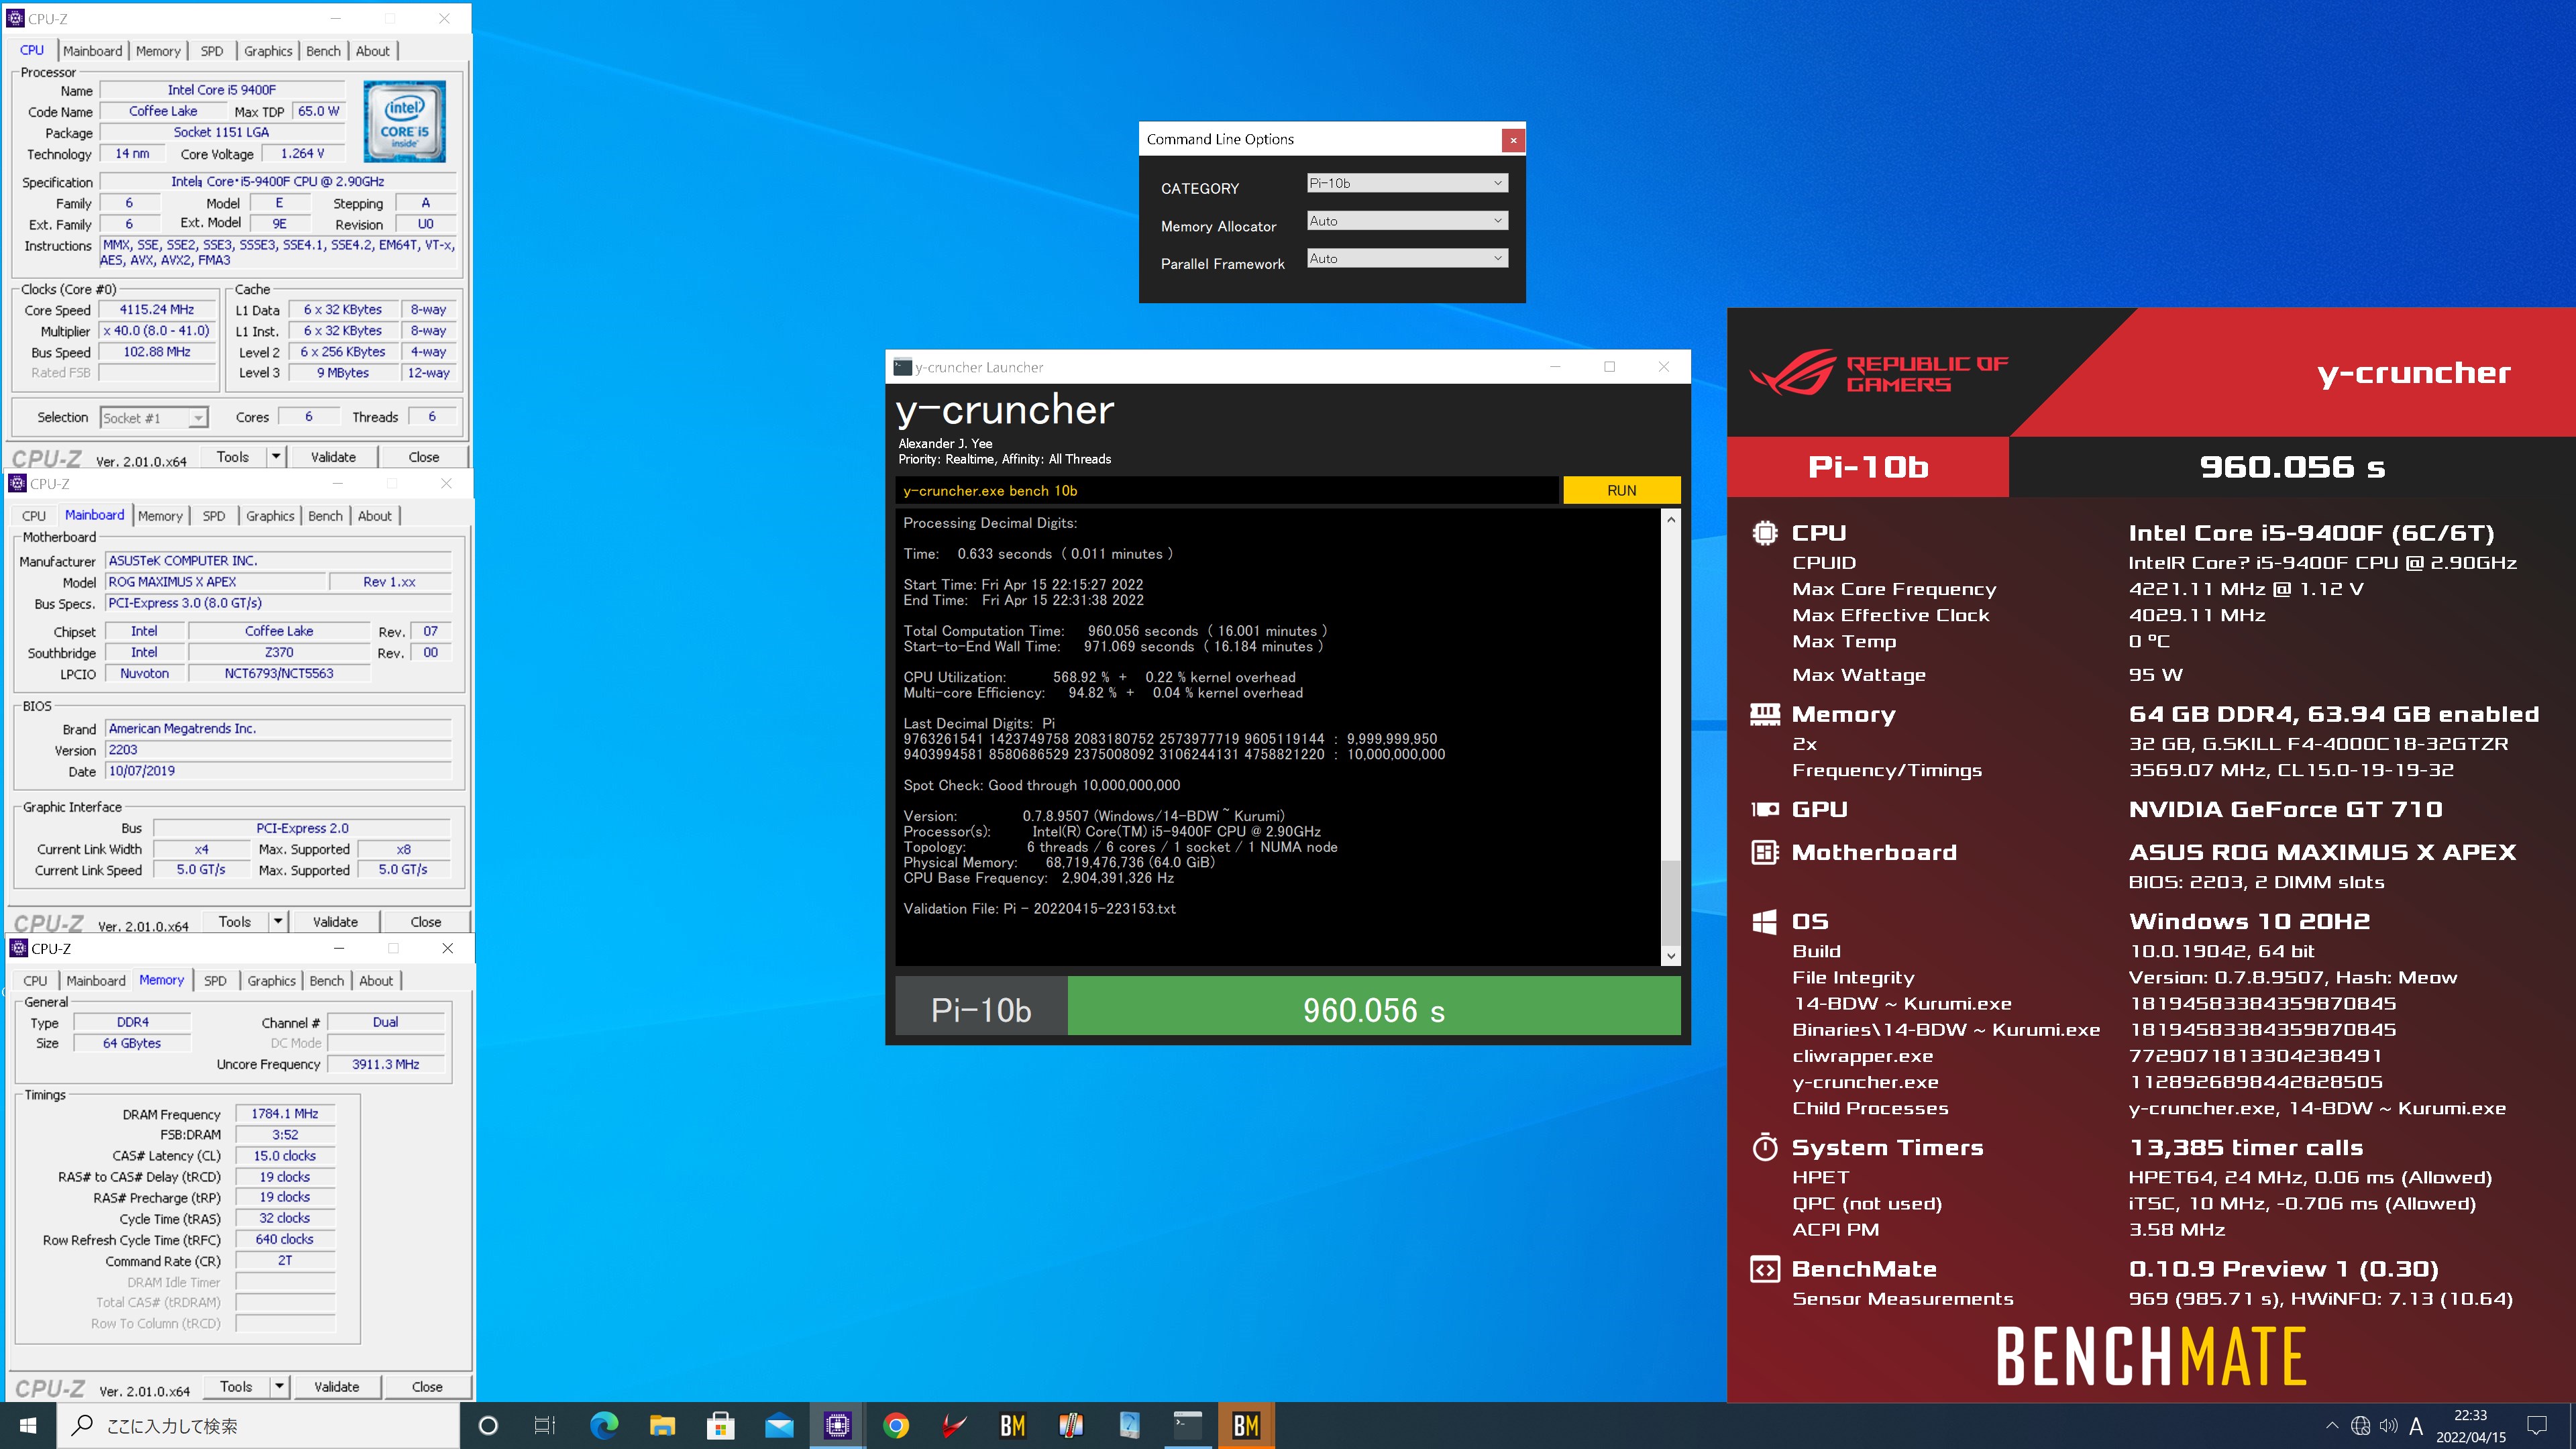Click the title icon of the topmost CPU-Z window
Screen dimensions: 2576x1449
click(x=15, y=18)
